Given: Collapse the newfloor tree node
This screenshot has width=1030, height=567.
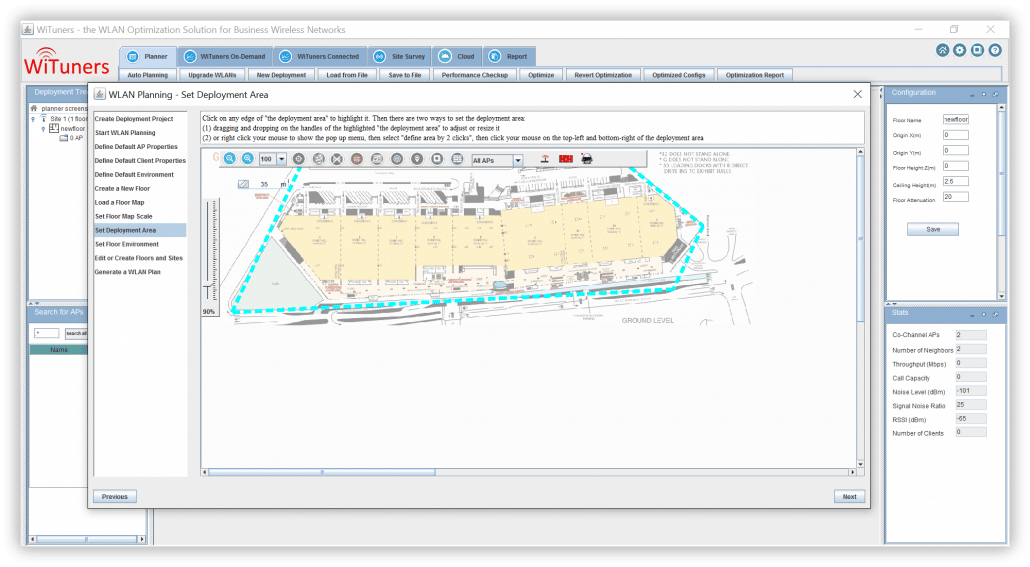Looking at the screenshot, I should (43, 129).
